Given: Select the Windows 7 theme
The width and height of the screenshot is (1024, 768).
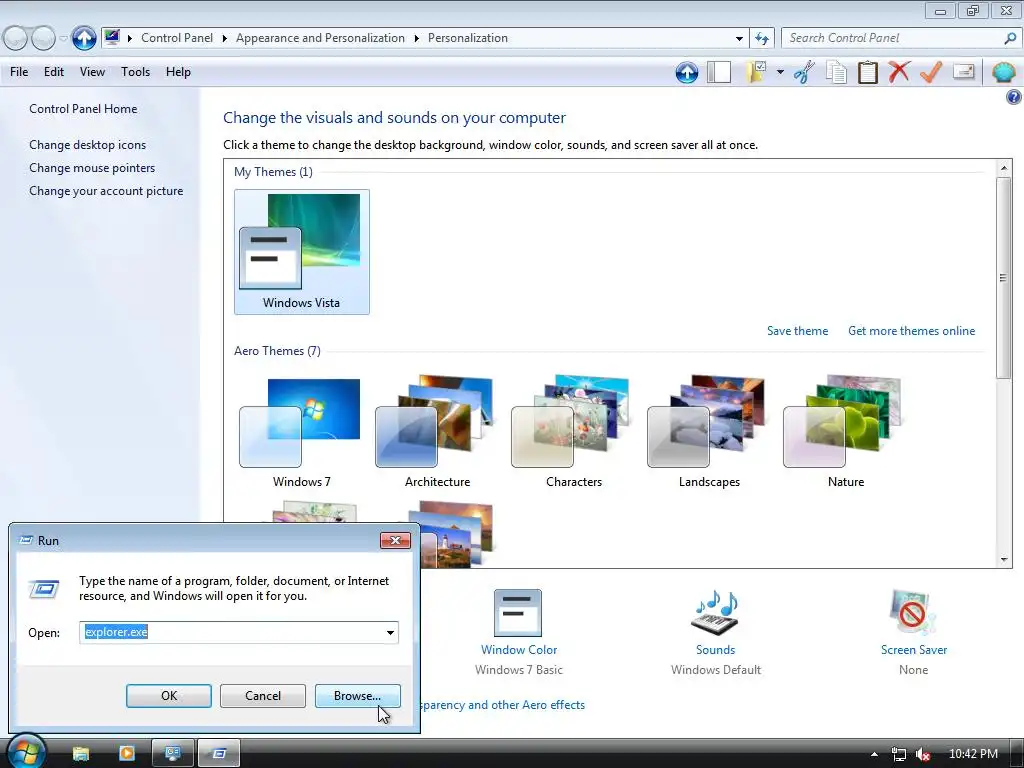Looking at the screenshot, I should click(302, 431).
